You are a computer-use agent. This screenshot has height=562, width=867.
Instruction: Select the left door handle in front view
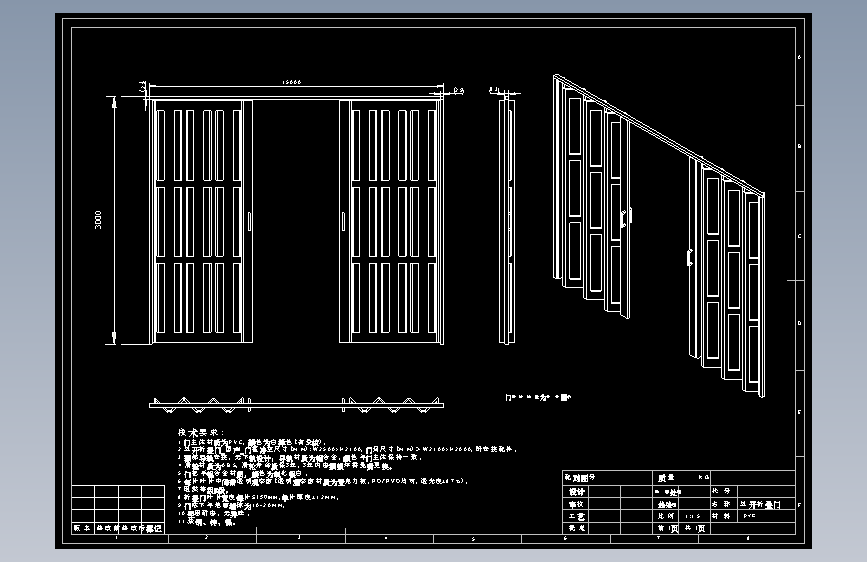(249, 222)
